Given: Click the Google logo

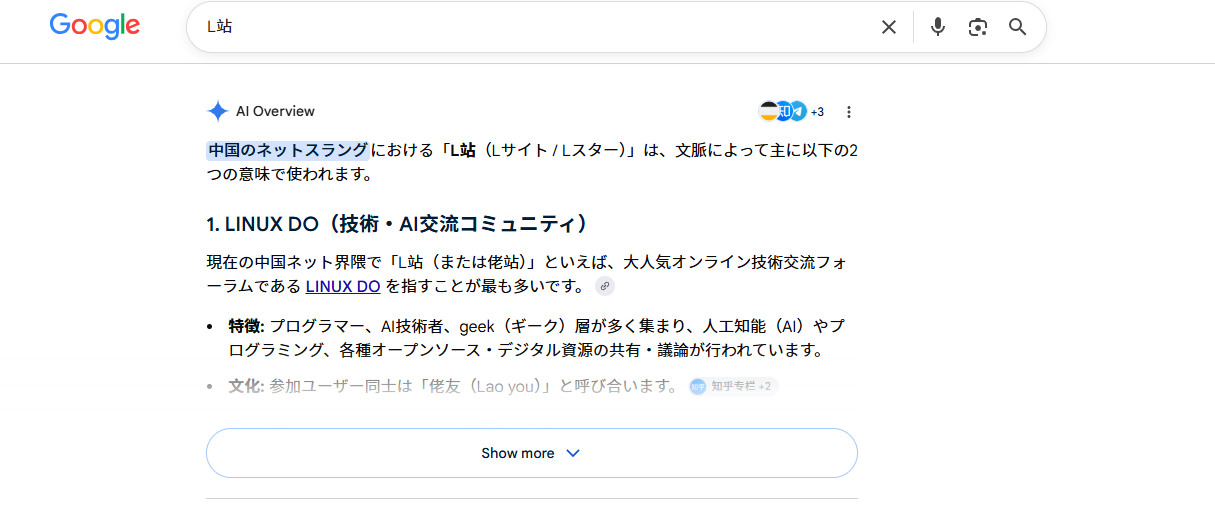Looking at the screenshot, I should (x=95, y=27).
